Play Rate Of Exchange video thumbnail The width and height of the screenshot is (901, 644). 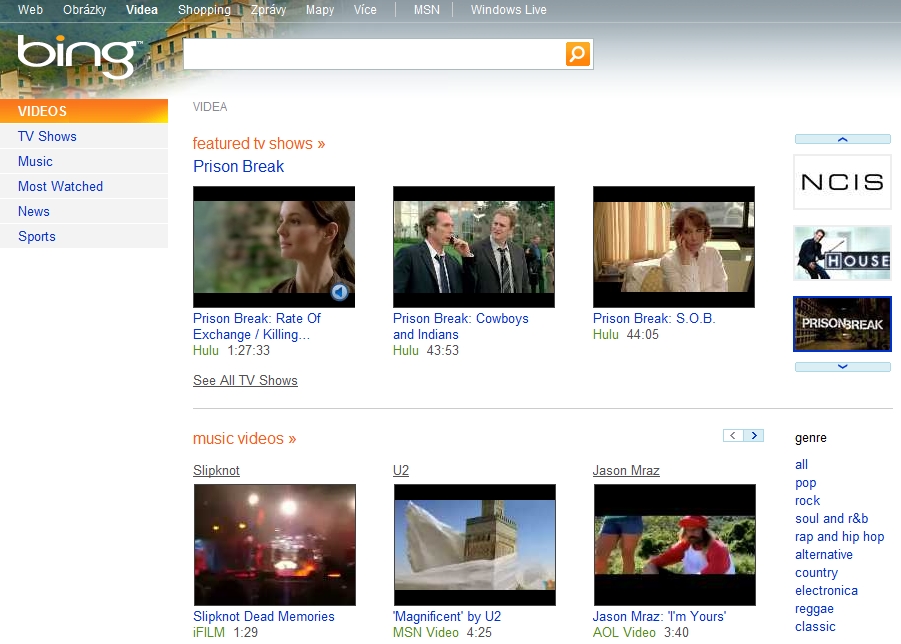tap(274, 247)
